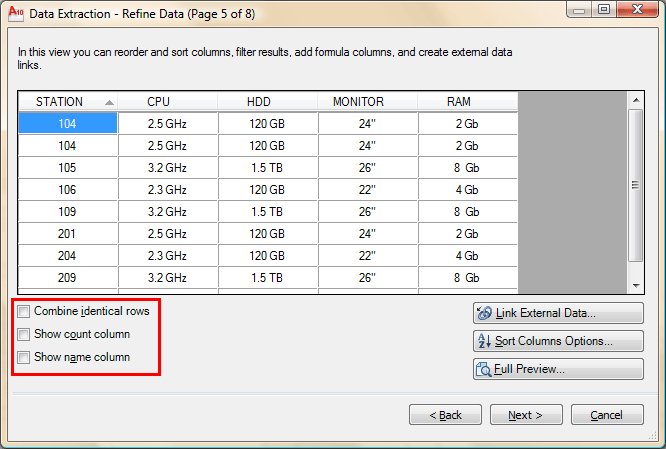Click the 26" monitor cell in row 209
Image resolution: width=666 pixels, height=449 pixels.
(367, 278)
